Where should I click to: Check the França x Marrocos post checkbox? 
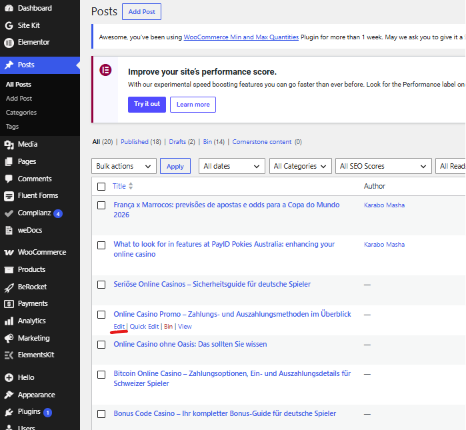click(101, 205)
